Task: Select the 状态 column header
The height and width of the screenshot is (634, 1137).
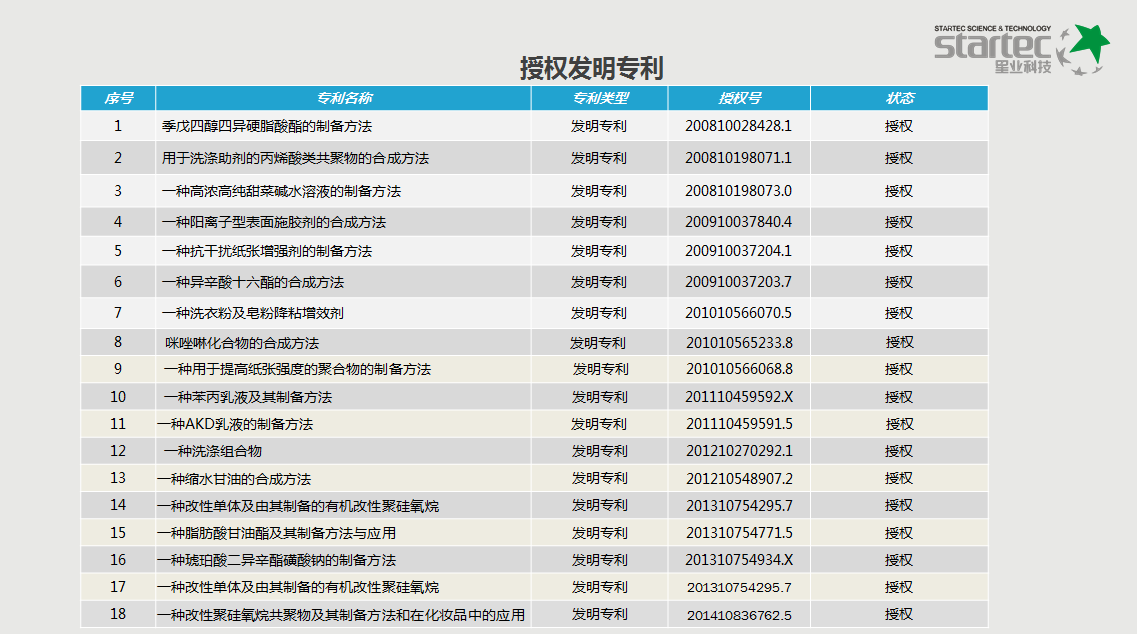Action: (899, 98)
